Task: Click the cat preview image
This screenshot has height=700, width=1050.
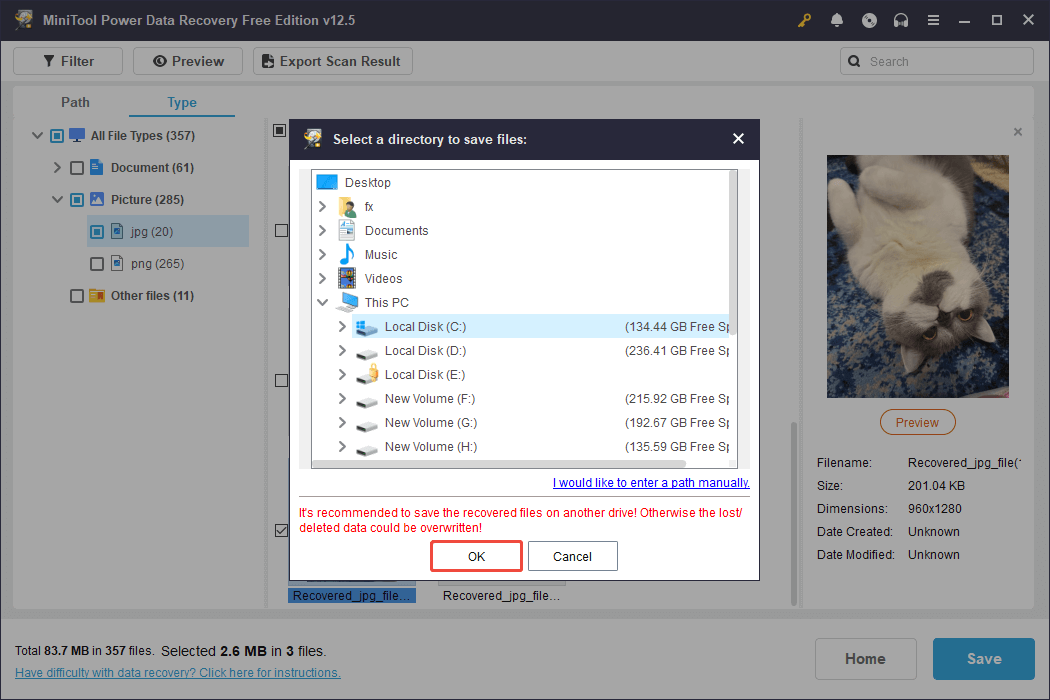Action: coord(917,277)
